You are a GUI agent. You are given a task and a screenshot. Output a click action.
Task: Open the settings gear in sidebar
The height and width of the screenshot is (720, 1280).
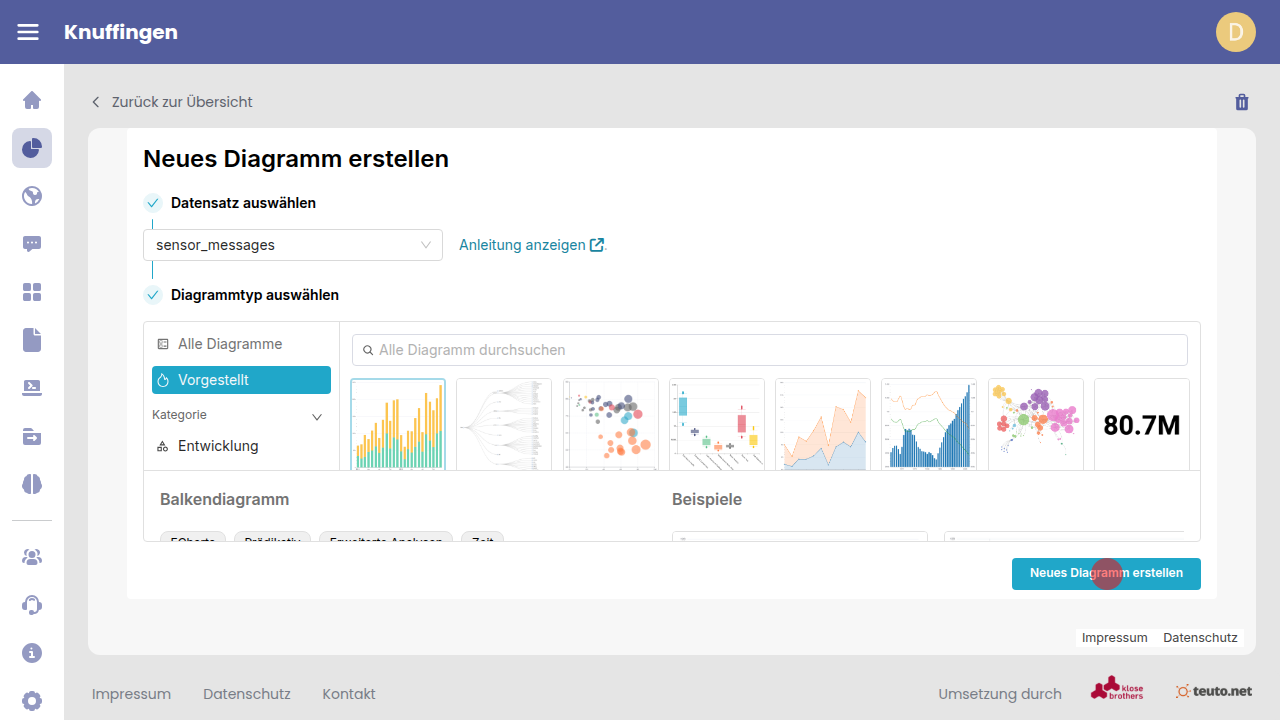[x=32, y=700]
